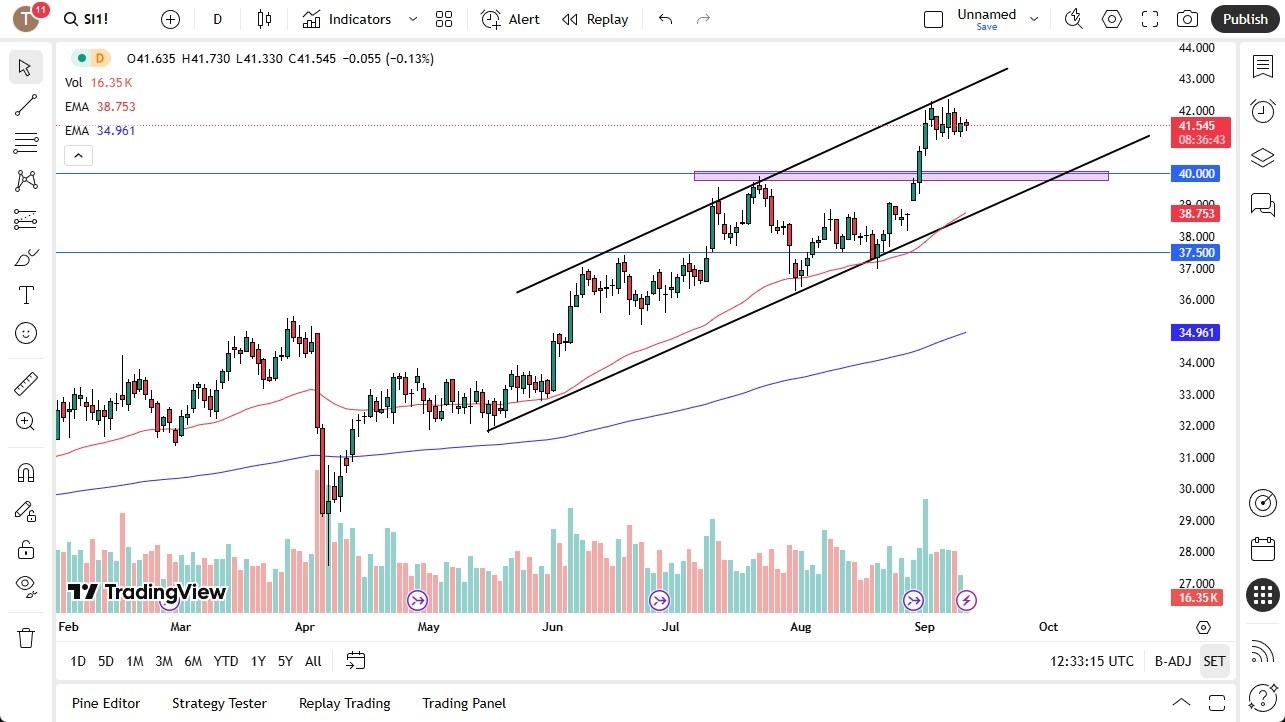
Task: Pick the ruler Measure tool
Action: (x=26, y=383)
